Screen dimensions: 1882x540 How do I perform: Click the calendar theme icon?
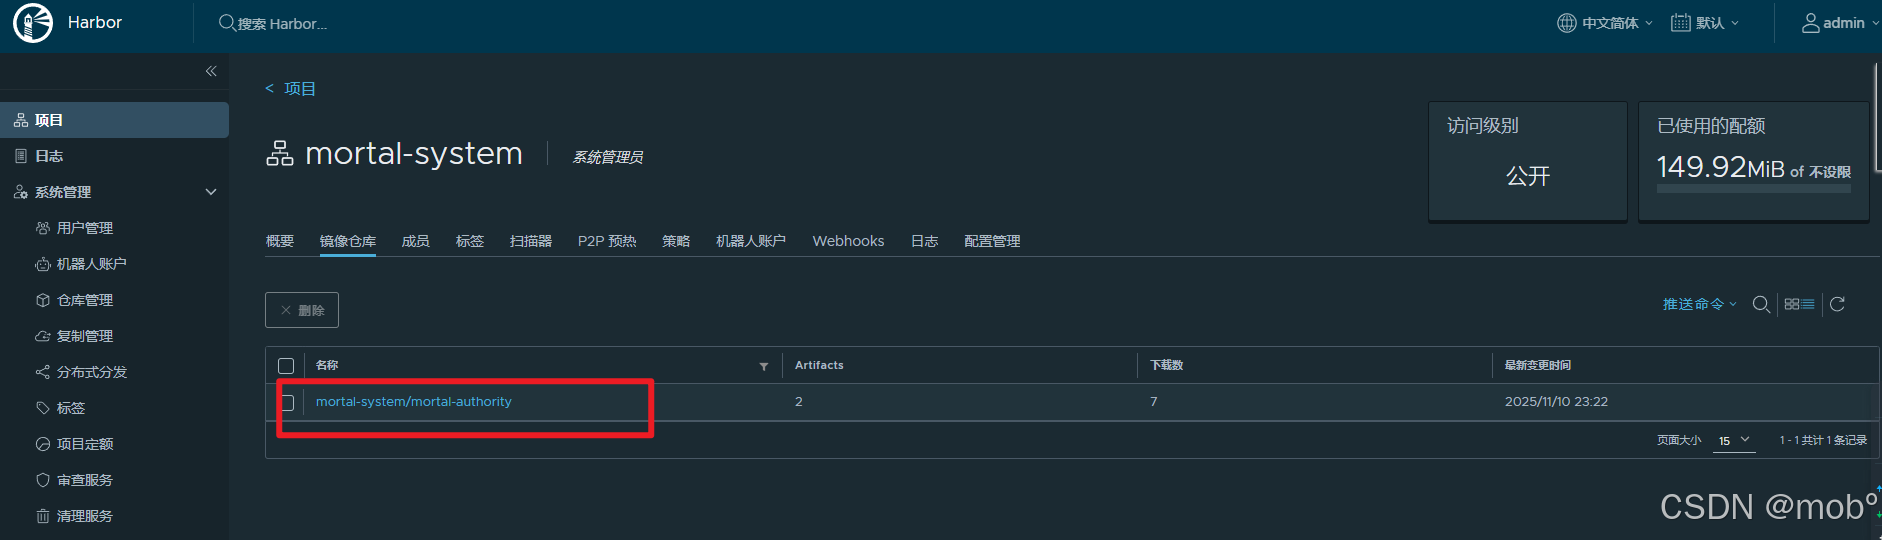pos(1681,23)
